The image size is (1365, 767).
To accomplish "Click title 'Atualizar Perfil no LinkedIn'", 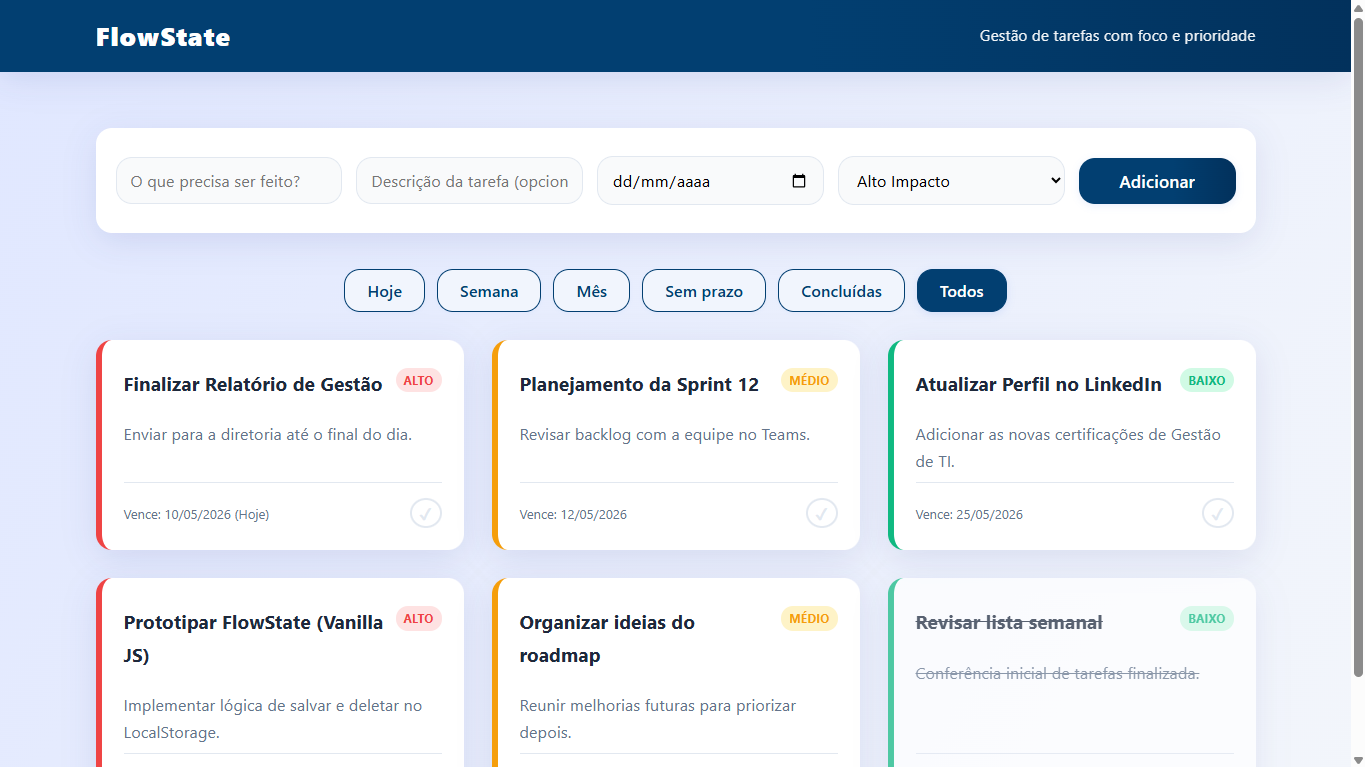I will pos(1039,384).
